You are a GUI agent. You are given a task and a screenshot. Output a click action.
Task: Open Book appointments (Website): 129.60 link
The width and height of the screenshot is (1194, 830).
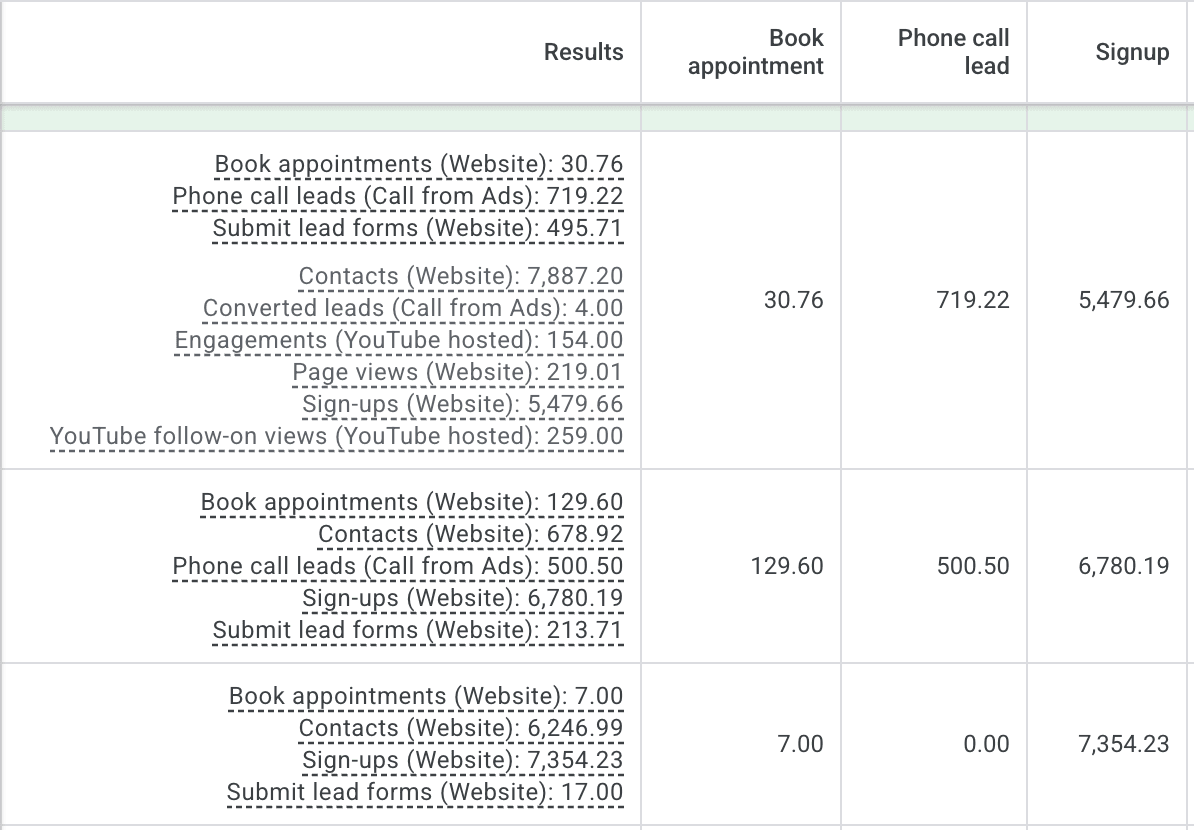coord(412,502)
